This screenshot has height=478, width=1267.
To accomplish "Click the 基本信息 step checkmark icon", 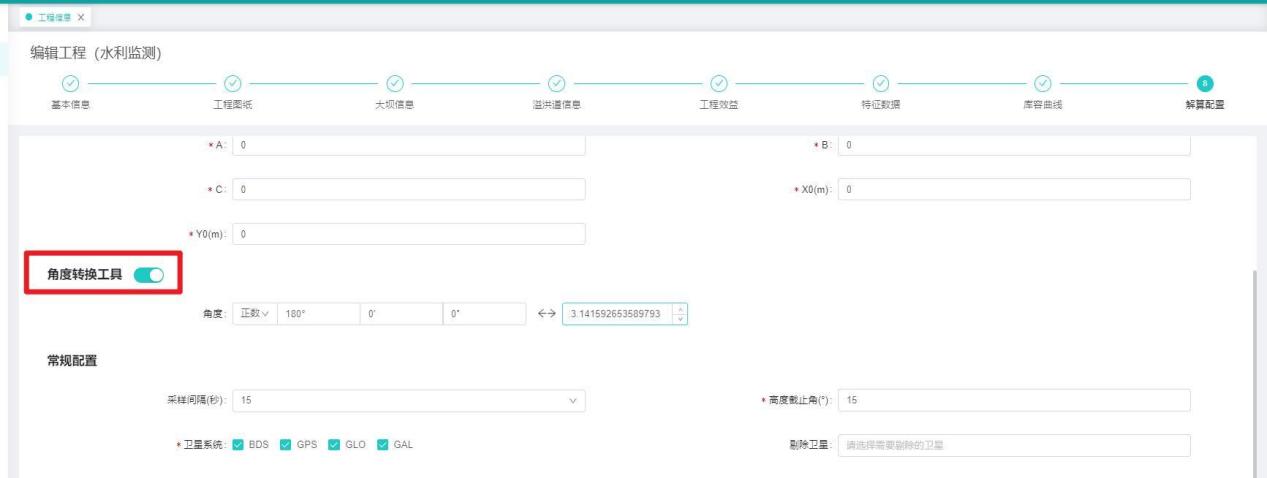I will coord(70,84).
